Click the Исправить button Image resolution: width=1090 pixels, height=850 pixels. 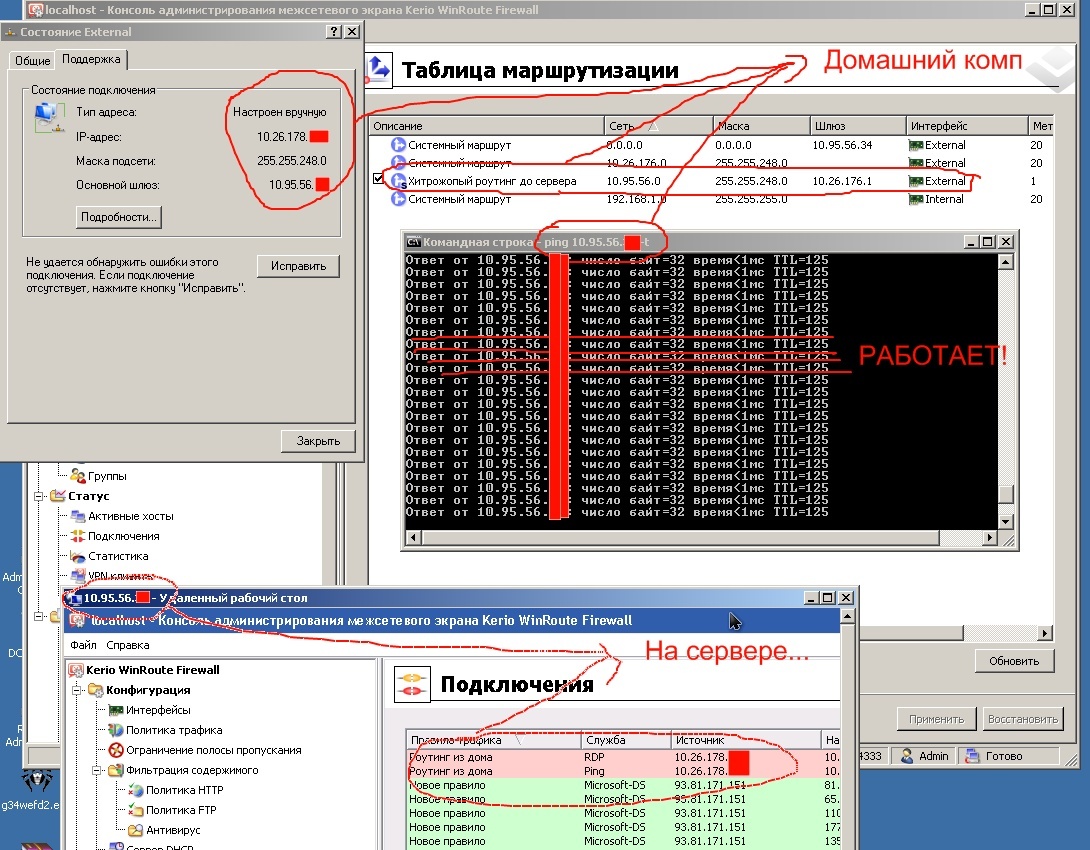point(298,266)
